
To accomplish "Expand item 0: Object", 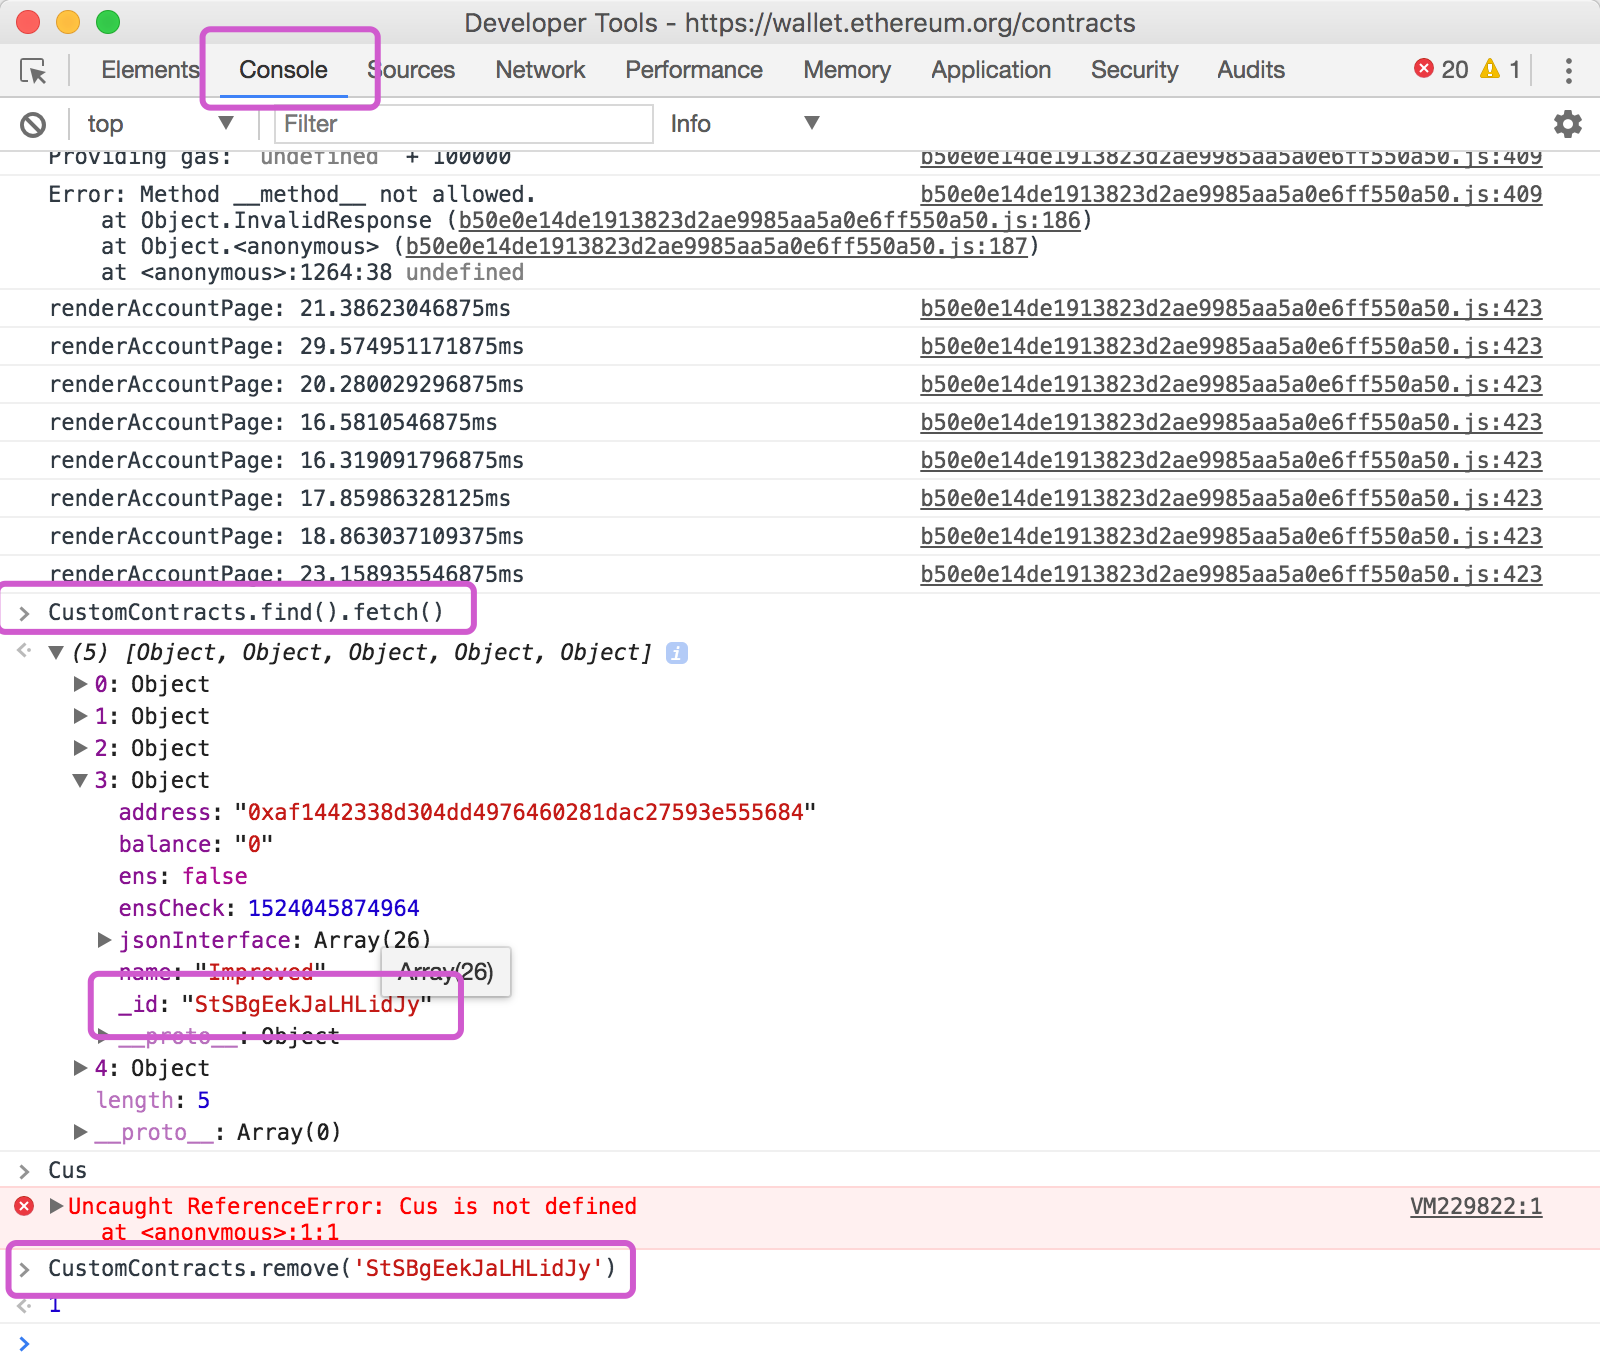I will click(x=80, y=684).
